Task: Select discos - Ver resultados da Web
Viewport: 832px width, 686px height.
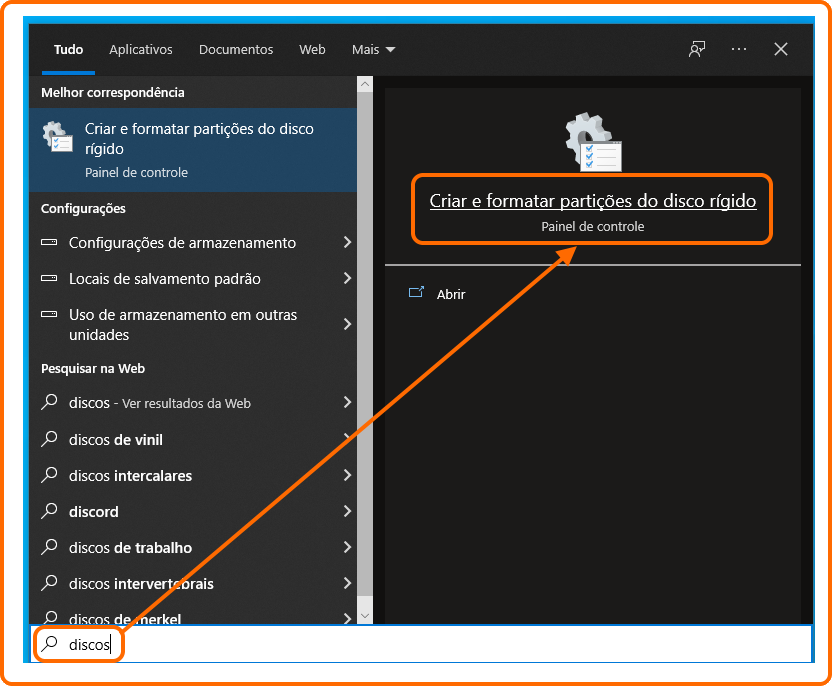Action: [x=193, y=402]
